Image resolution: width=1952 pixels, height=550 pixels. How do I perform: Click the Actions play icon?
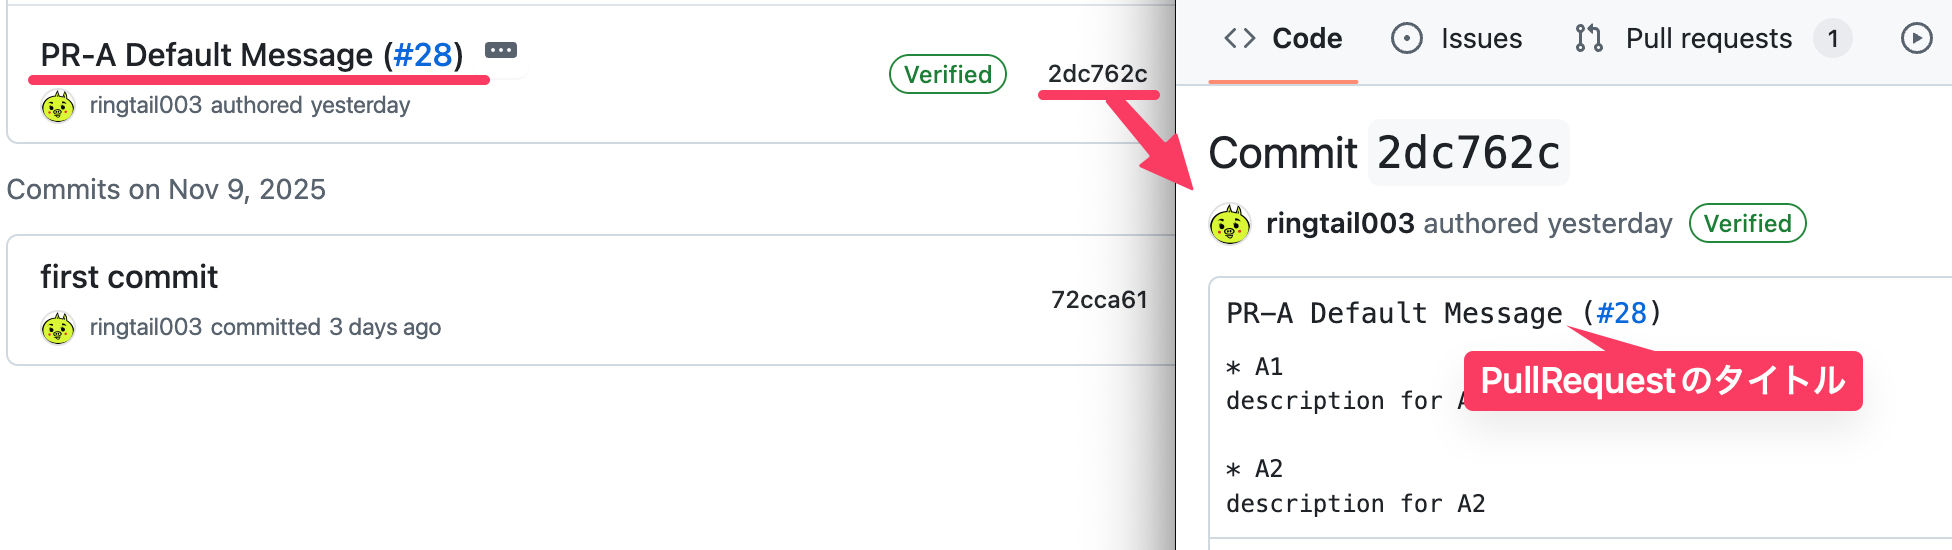point(1916,39)
